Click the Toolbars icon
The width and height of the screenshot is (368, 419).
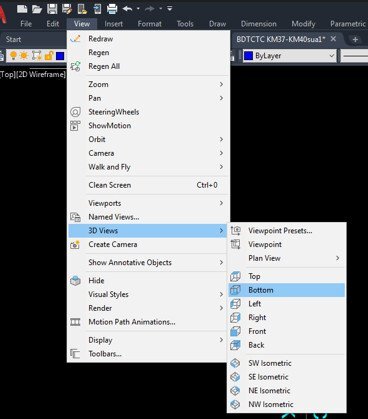coord(75,354)
